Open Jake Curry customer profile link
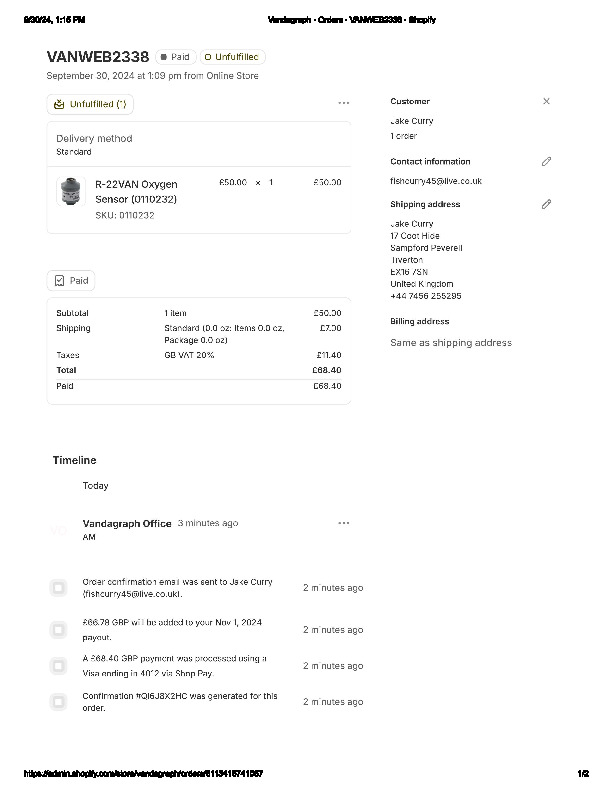Viewport: 612px width, 792px height. coord(412,121)
